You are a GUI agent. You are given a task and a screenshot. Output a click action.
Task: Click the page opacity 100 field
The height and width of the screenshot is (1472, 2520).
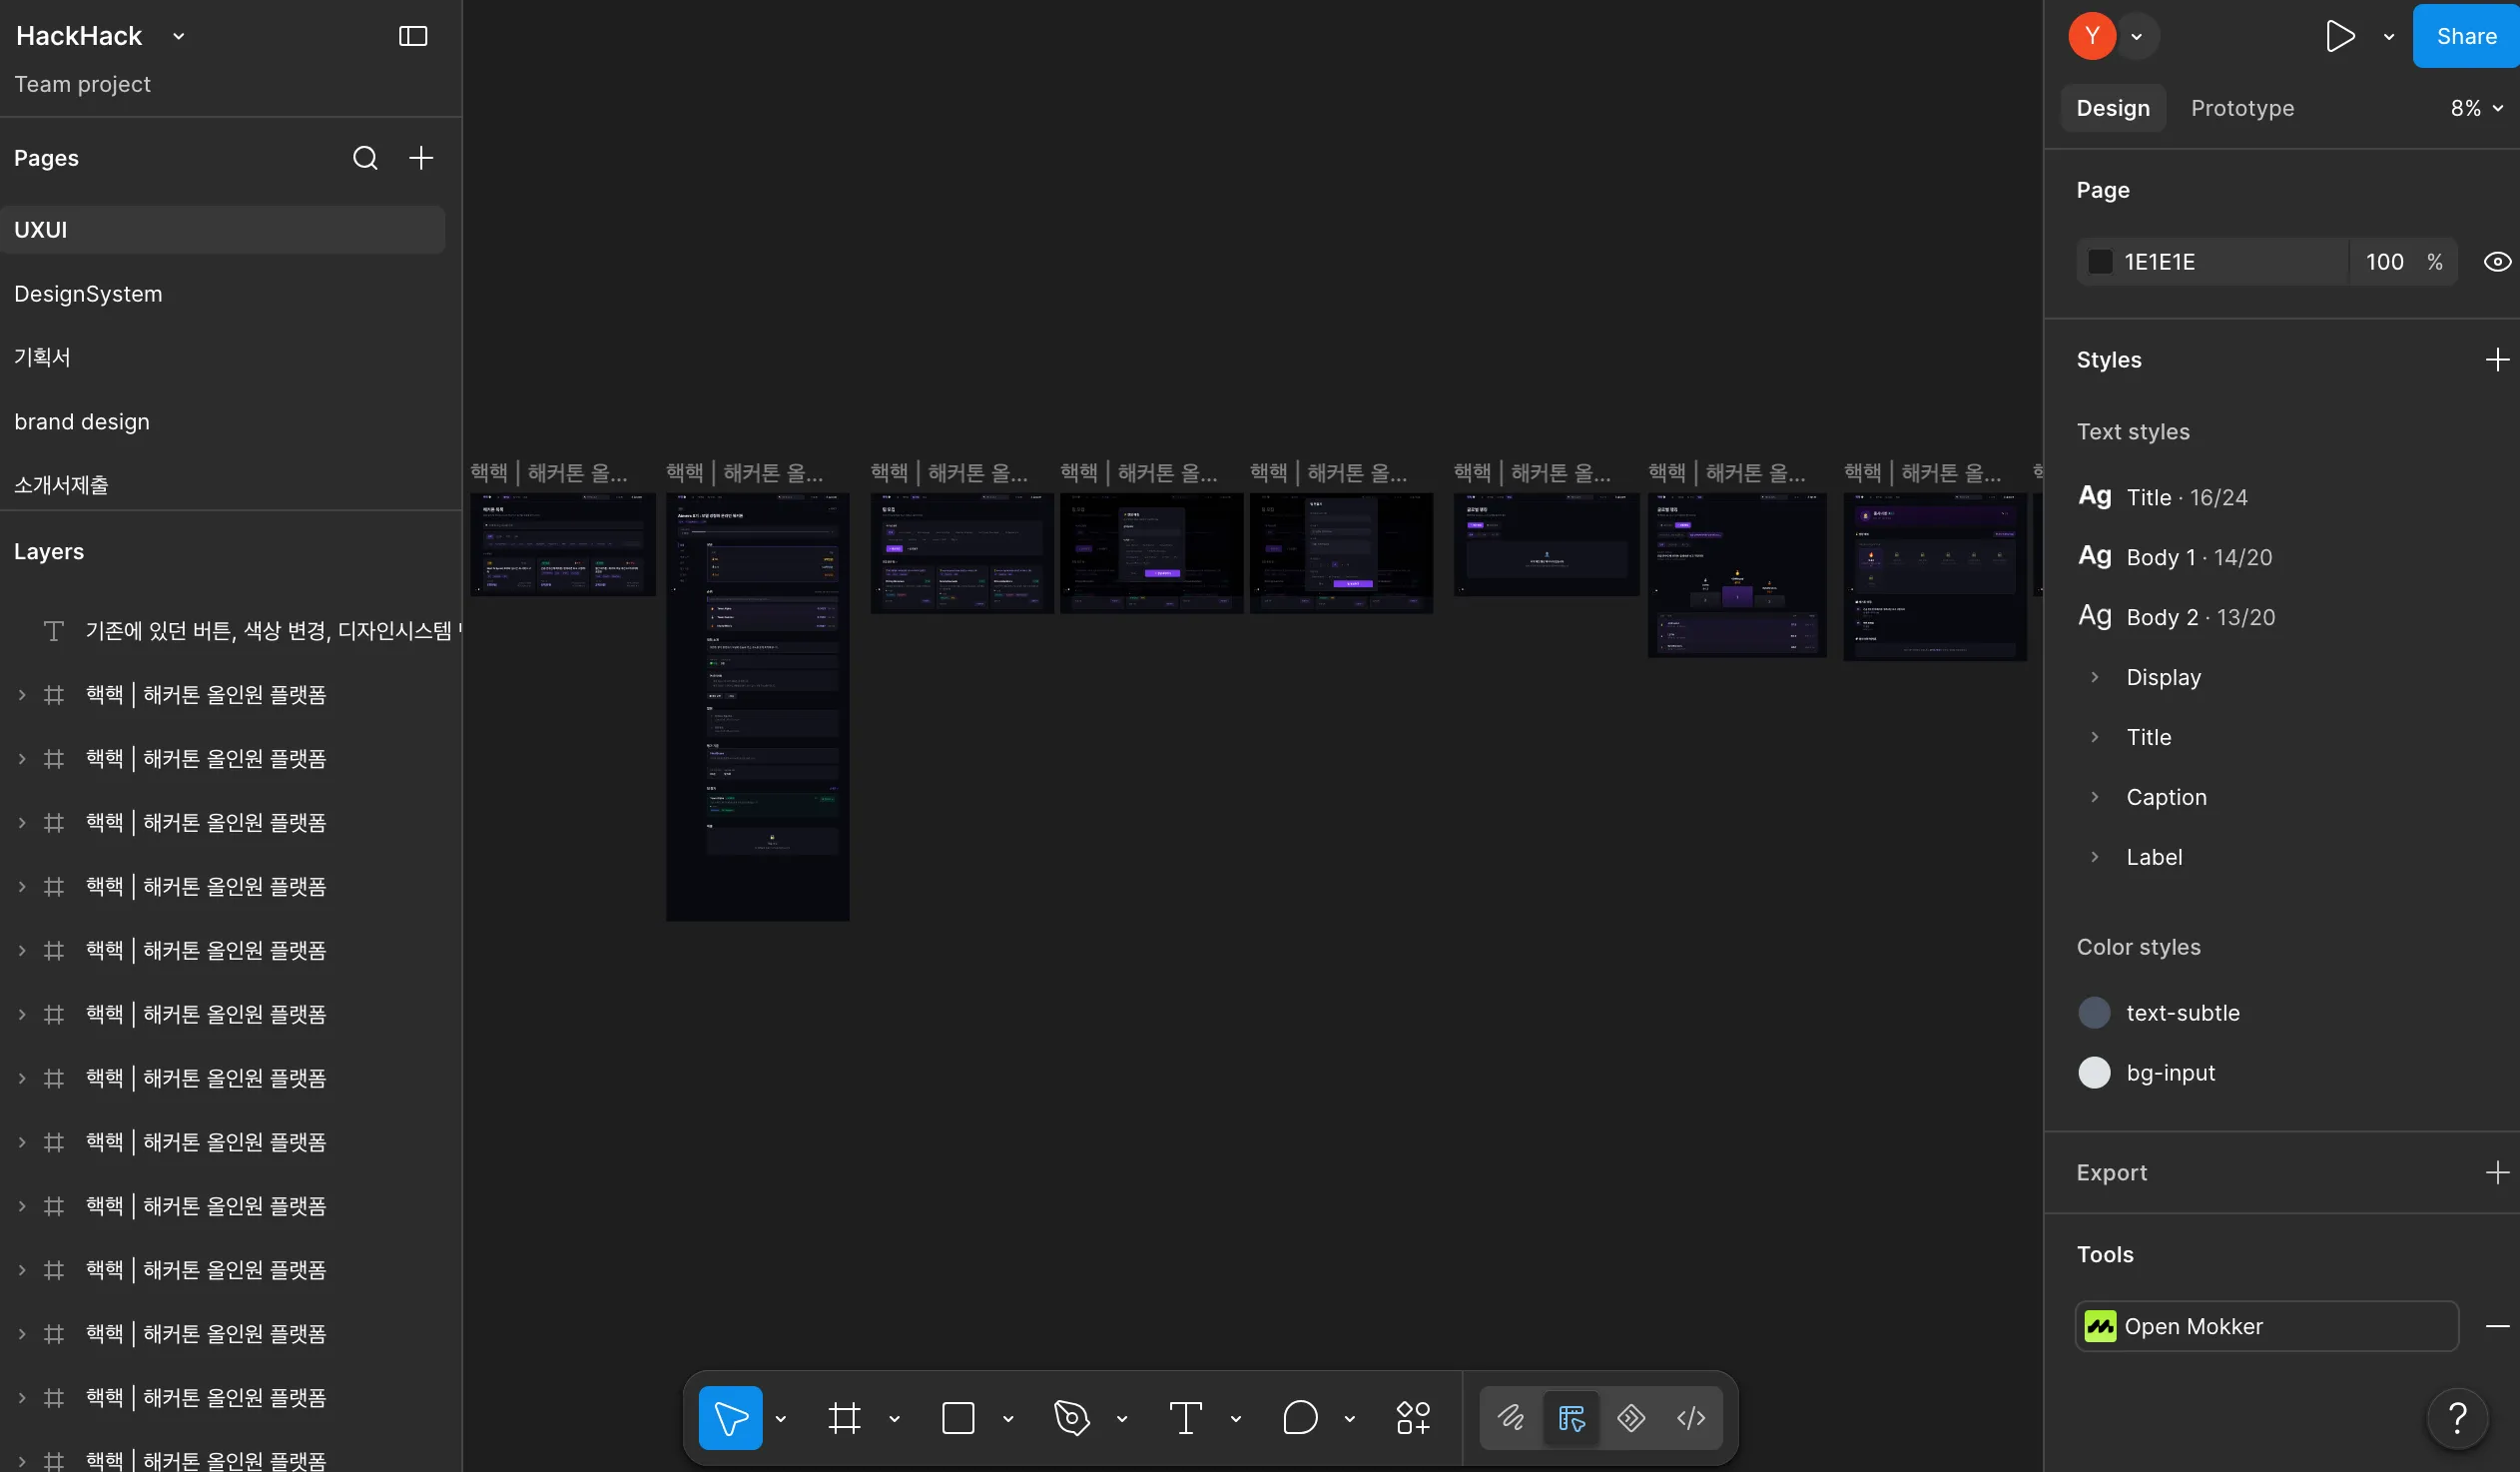pos(2384,262)
